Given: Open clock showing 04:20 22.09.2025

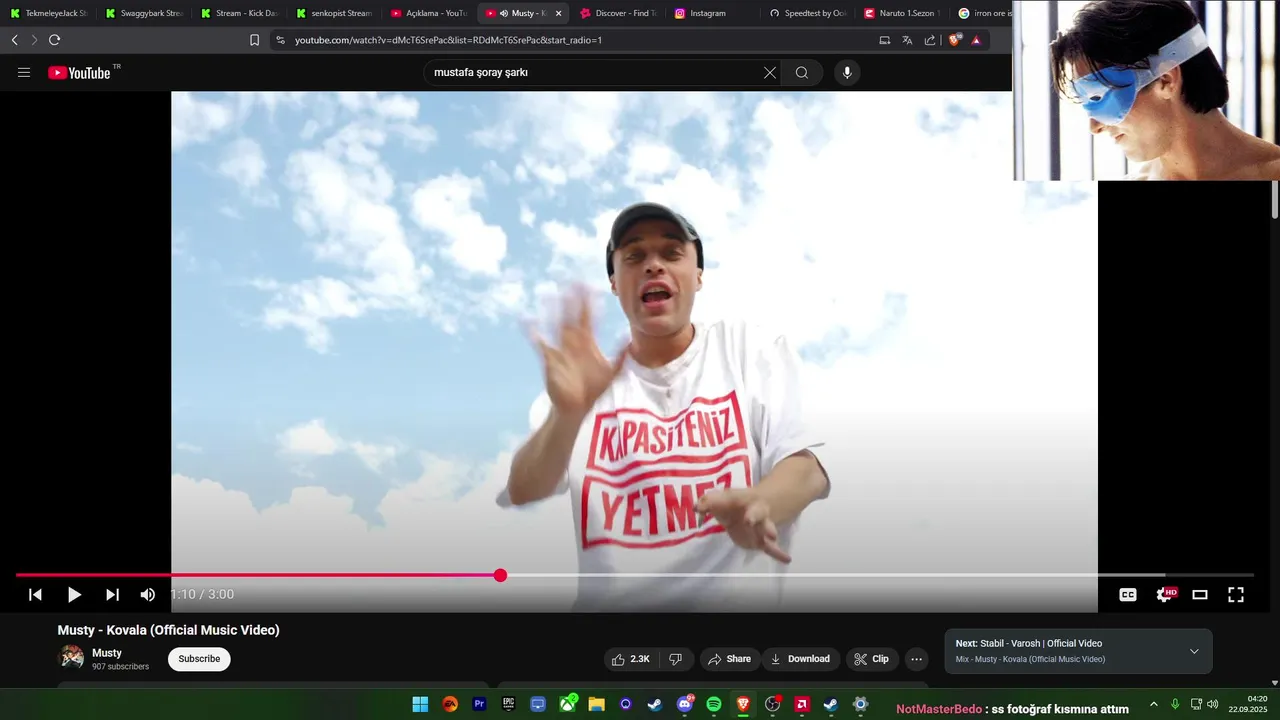Looking at the screenshot, I should (x=1250, y=704).
